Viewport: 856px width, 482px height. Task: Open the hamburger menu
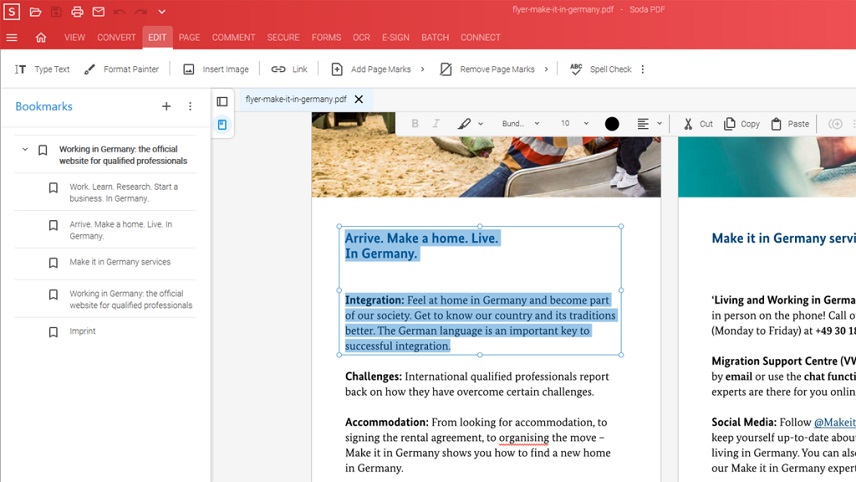tap(11, 38)
